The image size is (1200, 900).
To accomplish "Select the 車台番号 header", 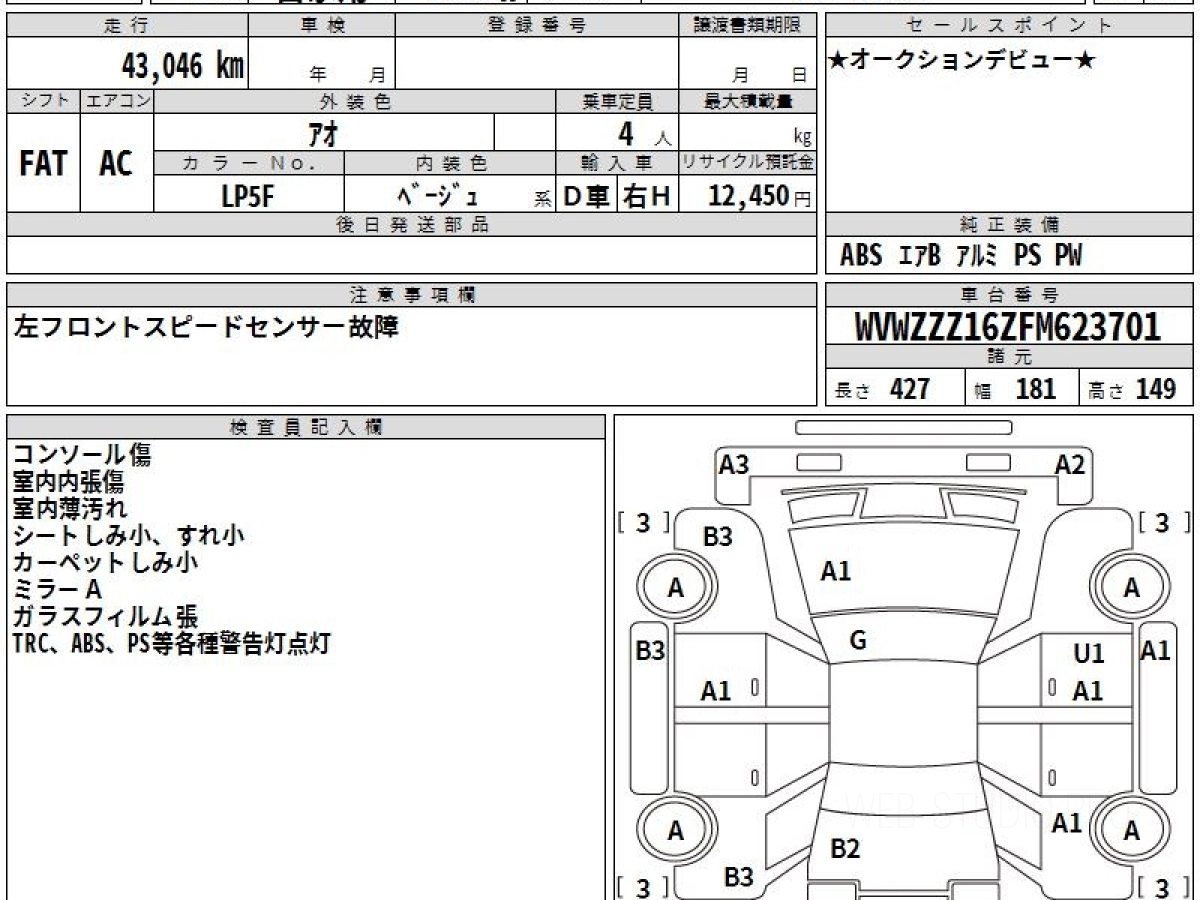I will tap(1009, 295).
